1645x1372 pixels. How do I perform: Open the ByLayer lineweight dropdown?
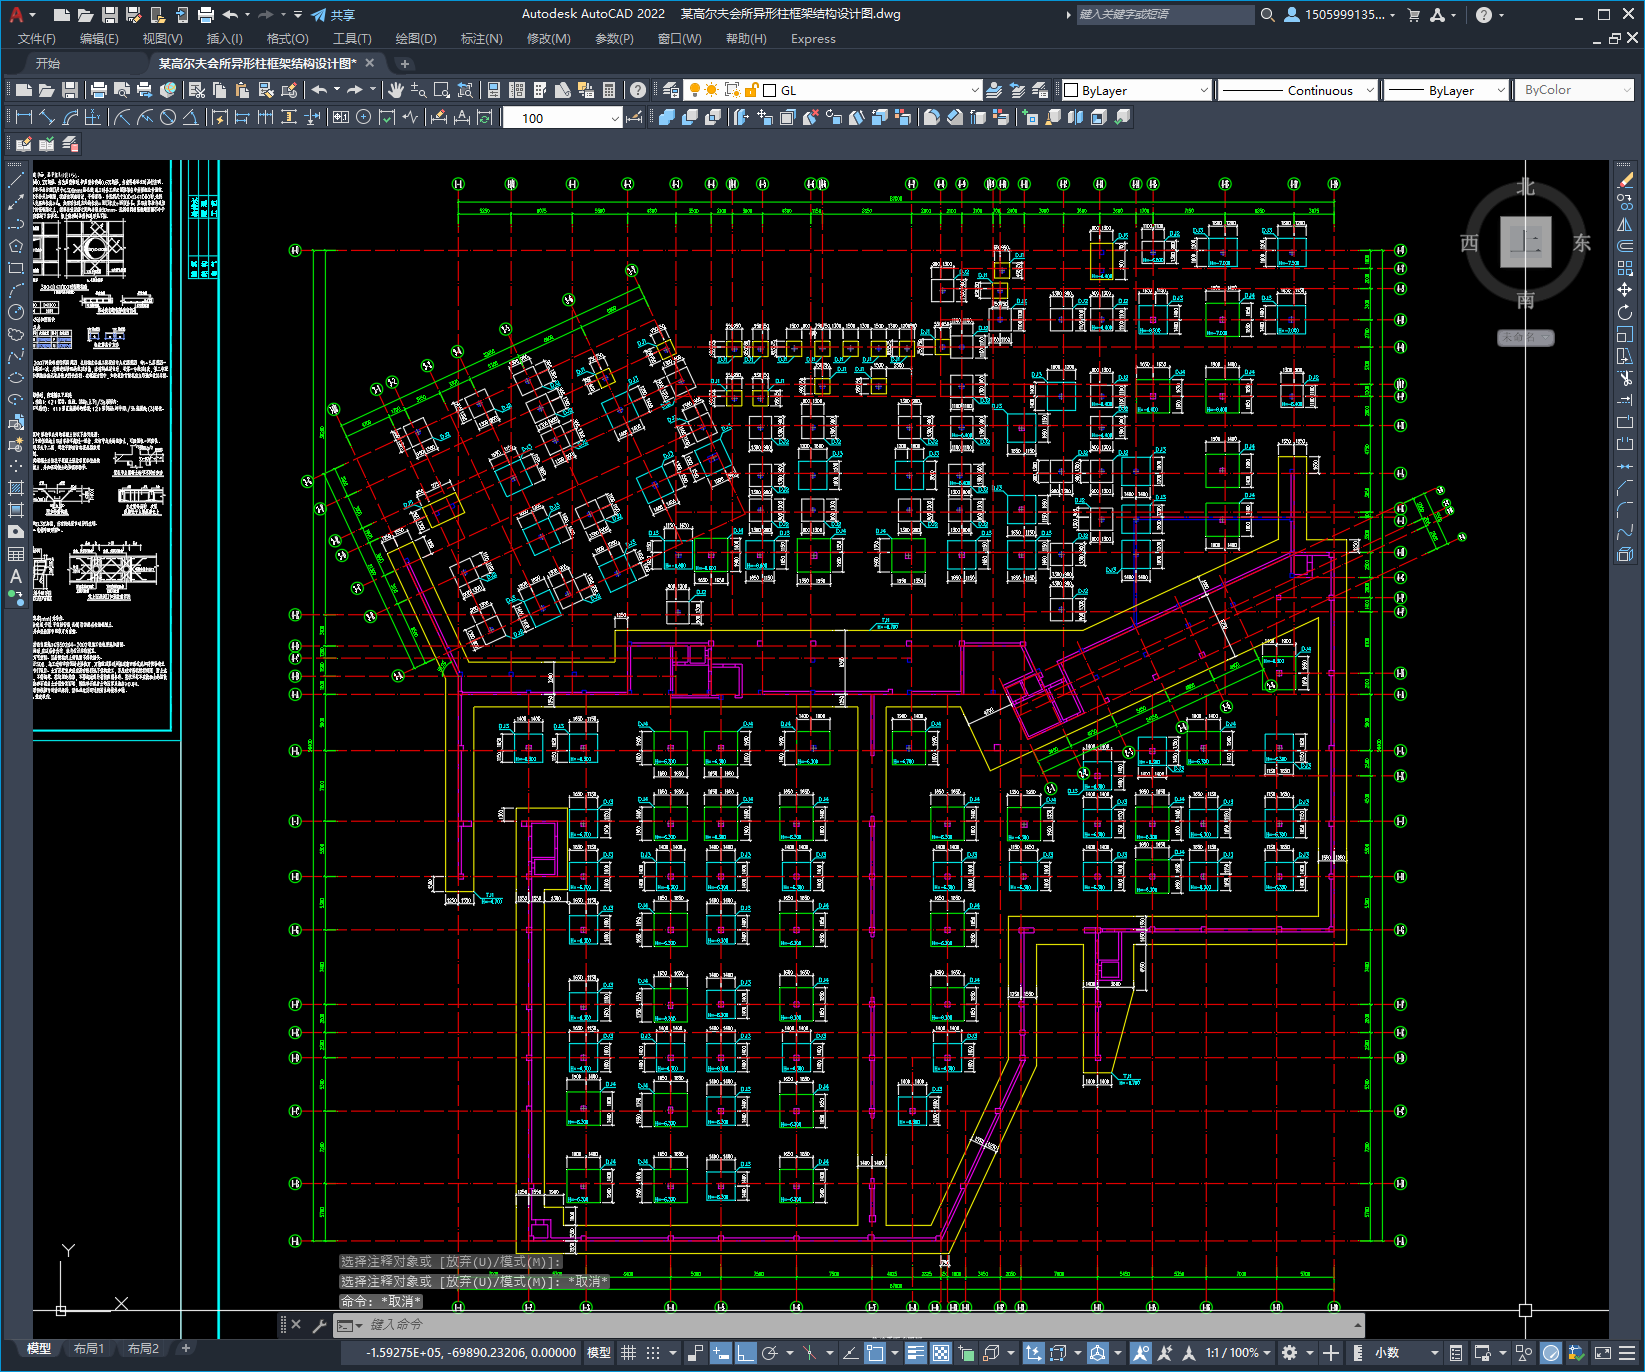coord(1446,90)
